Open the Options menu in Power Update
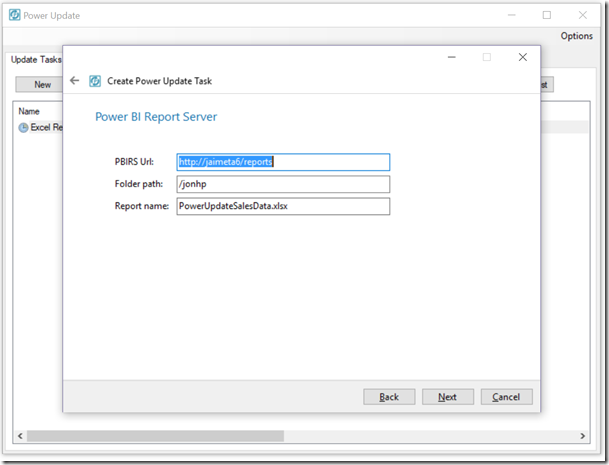This screenshot has height=465, width=609. click(576, 36)
